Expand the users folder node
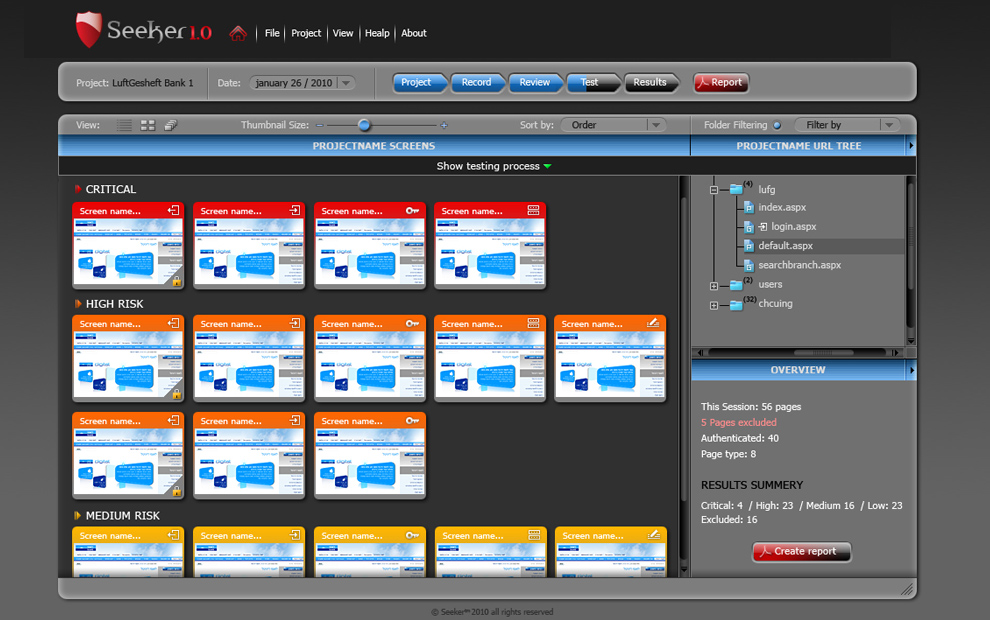The width and height of the screenshot is (990, 620). click(714, 285)
